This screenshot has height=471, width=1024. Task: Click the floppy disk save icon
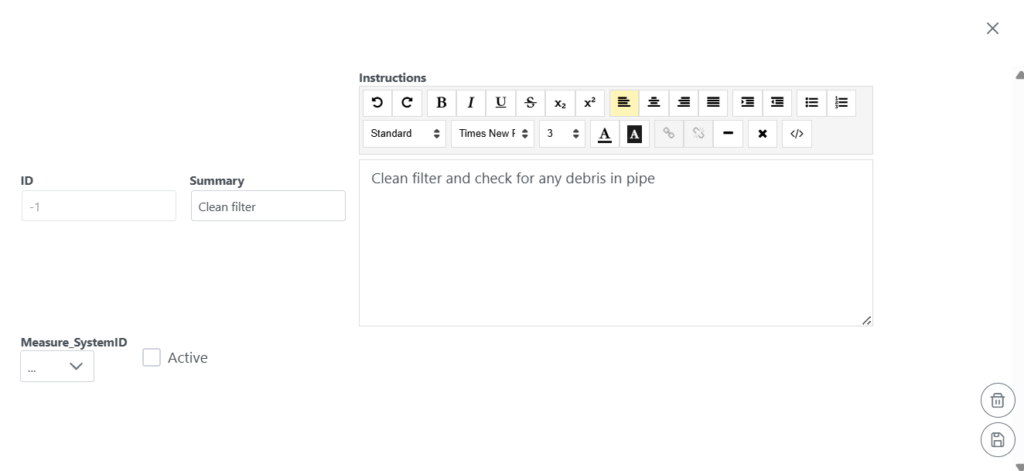pos(997,440)
